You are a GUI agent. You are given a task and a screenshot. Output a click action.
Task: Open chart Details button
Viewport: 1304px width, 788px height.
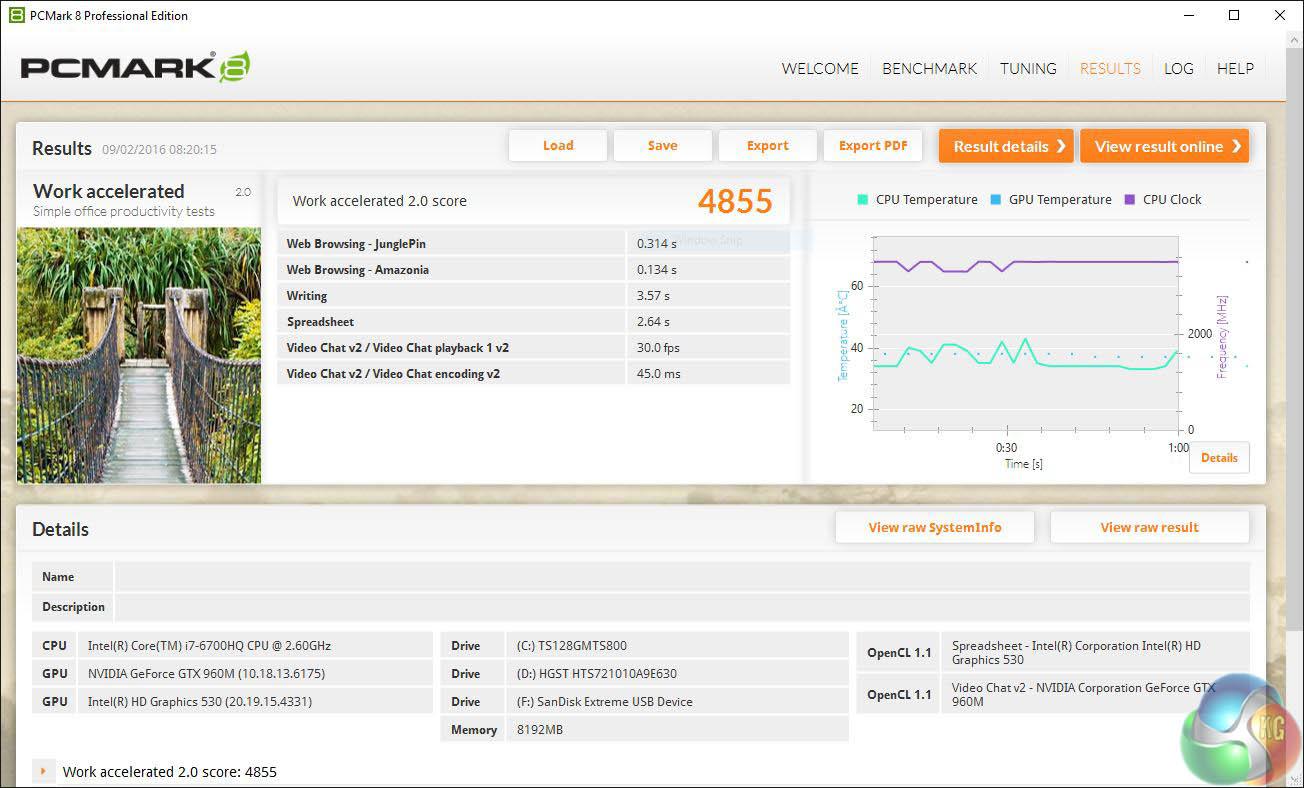1219,458
